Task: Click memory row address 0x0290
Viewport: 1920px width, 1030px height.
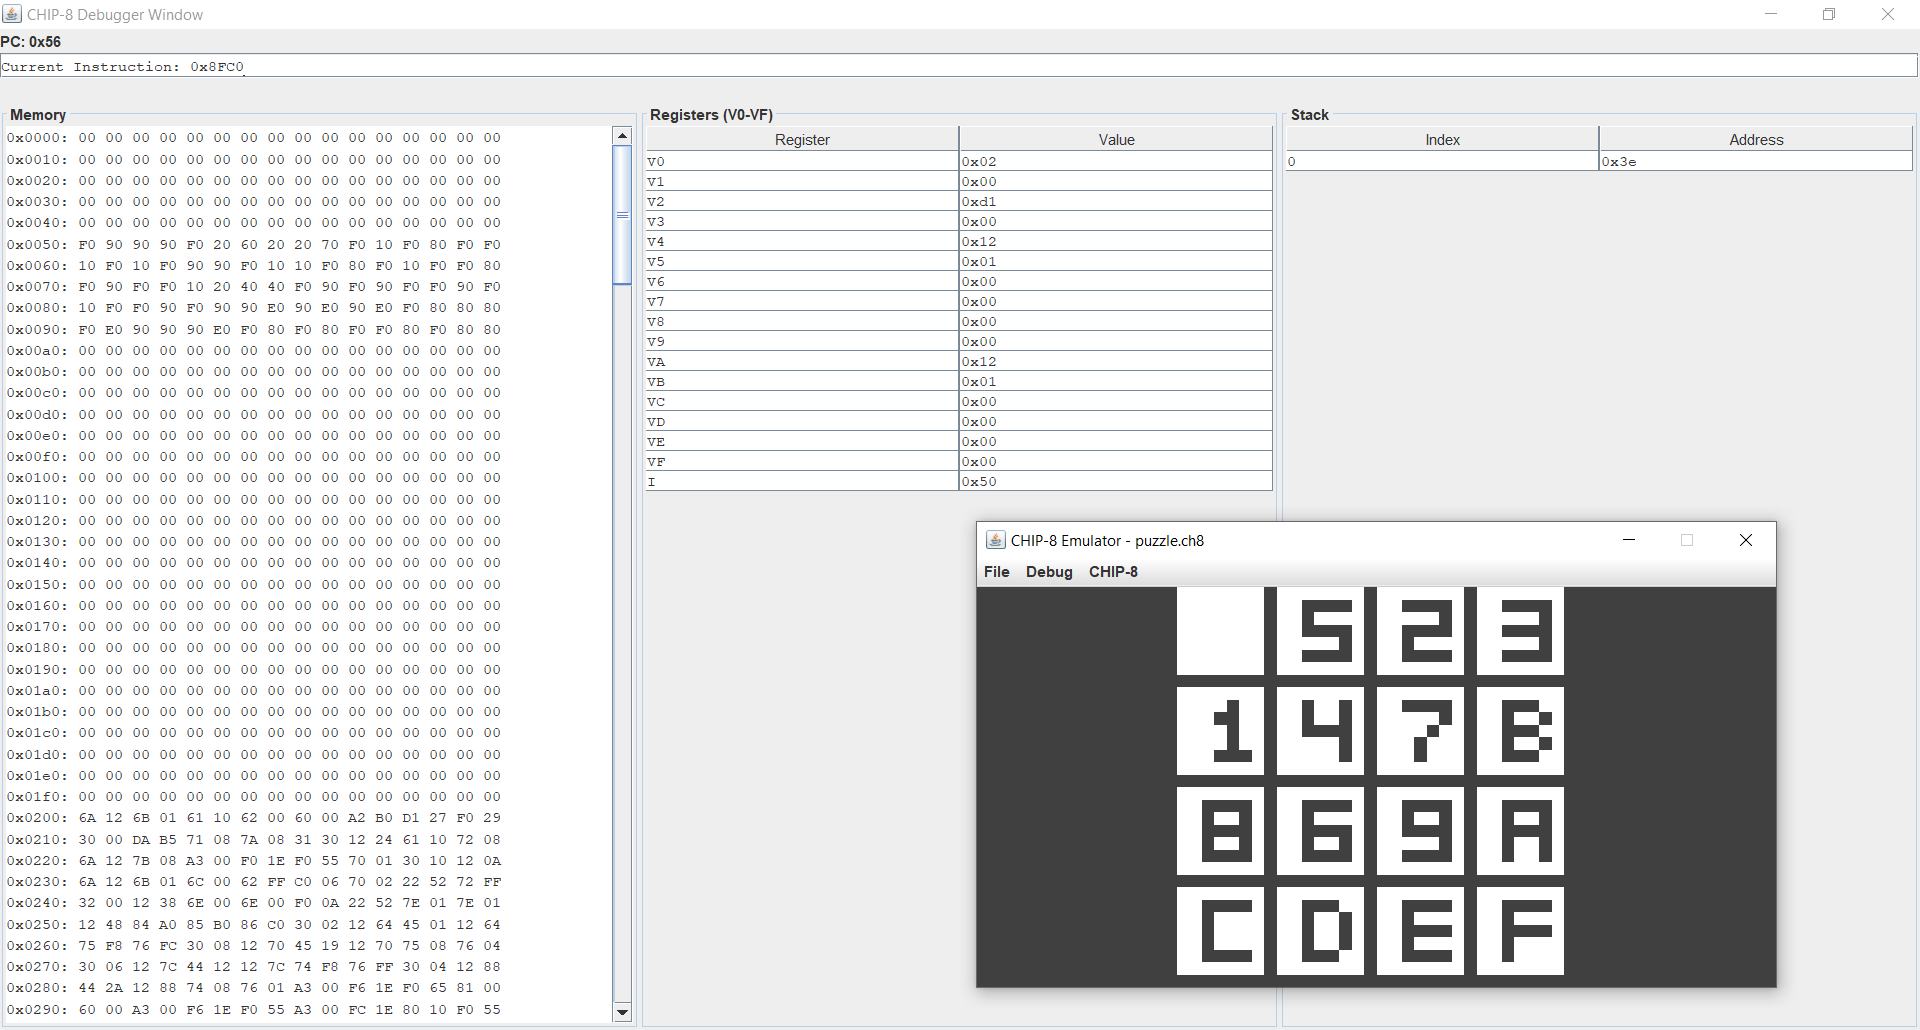Action: (x=37, y=1010)
